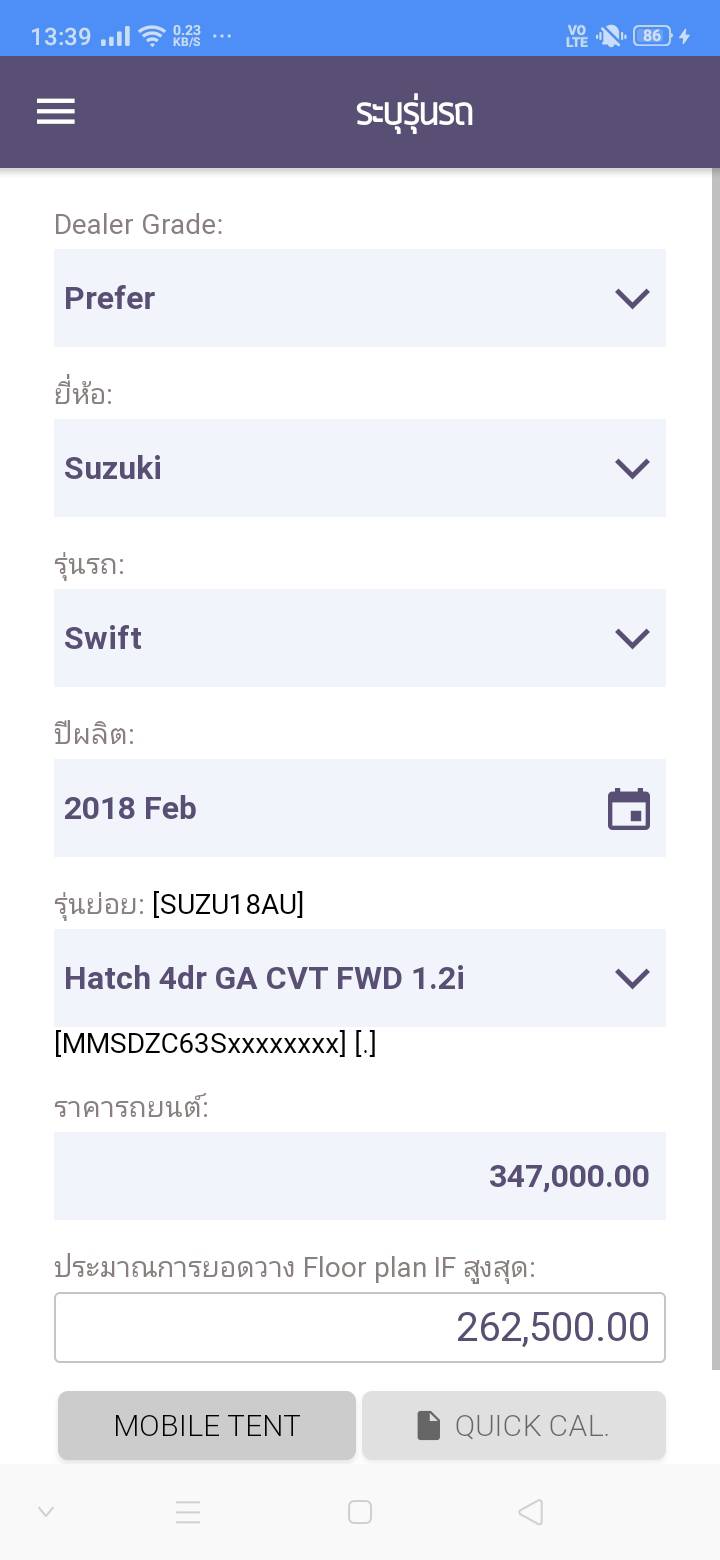The width and height of the screenshot is (720, 1560).
Task: Tap the battery indicator in status bar
Action: (x=653, y=36)
